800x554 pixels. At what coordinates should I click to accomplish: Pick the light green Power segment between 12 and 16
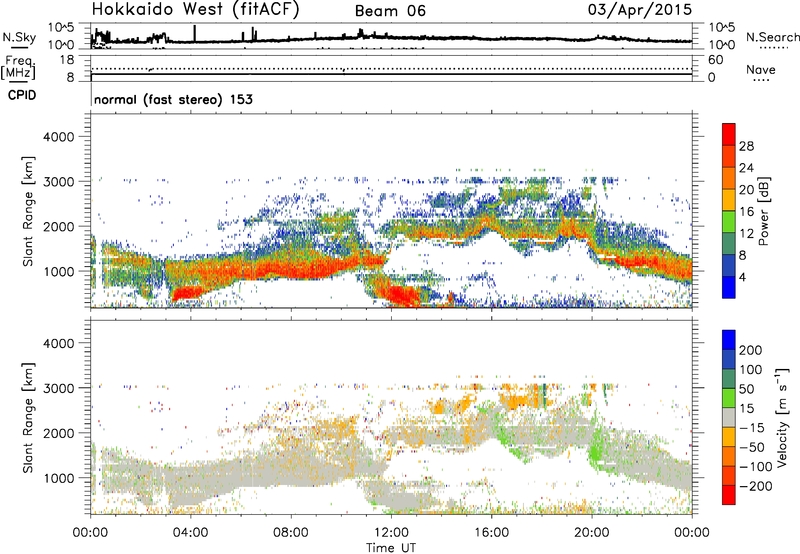click(x=729, y=222)
